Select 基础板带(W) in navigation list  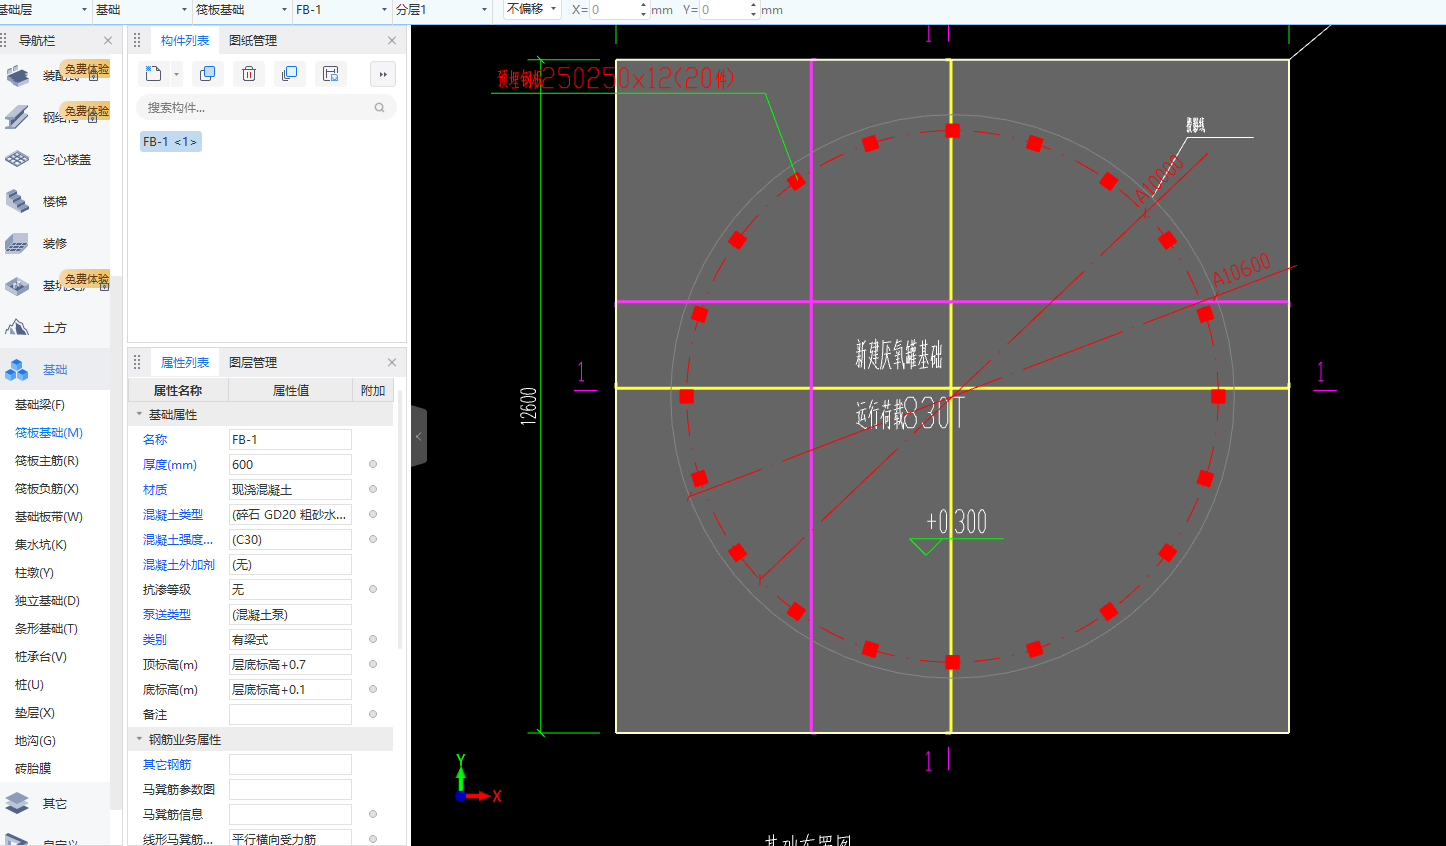49,517
